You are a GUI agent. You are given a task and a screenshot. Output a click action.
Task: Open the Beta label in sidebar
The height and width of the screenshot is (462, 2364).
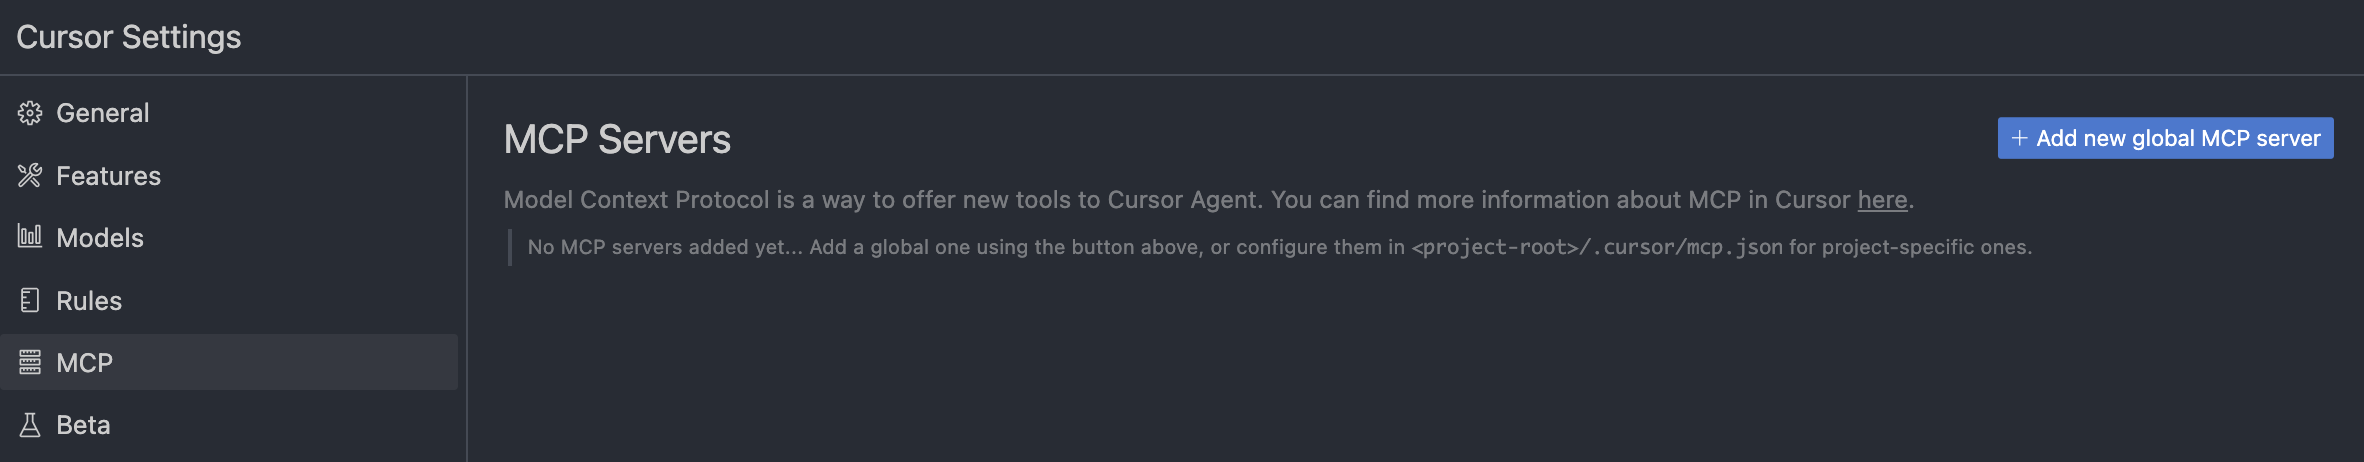pyautogui.click(x=83, y=425)
